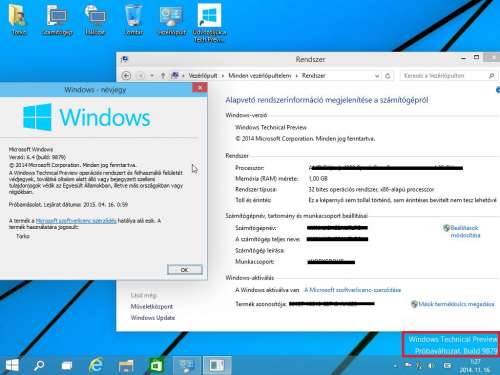
Task: Open Microsoft szoftverlicenc-szerződés link in névjegy dialog
Action: tap(76, 221)
